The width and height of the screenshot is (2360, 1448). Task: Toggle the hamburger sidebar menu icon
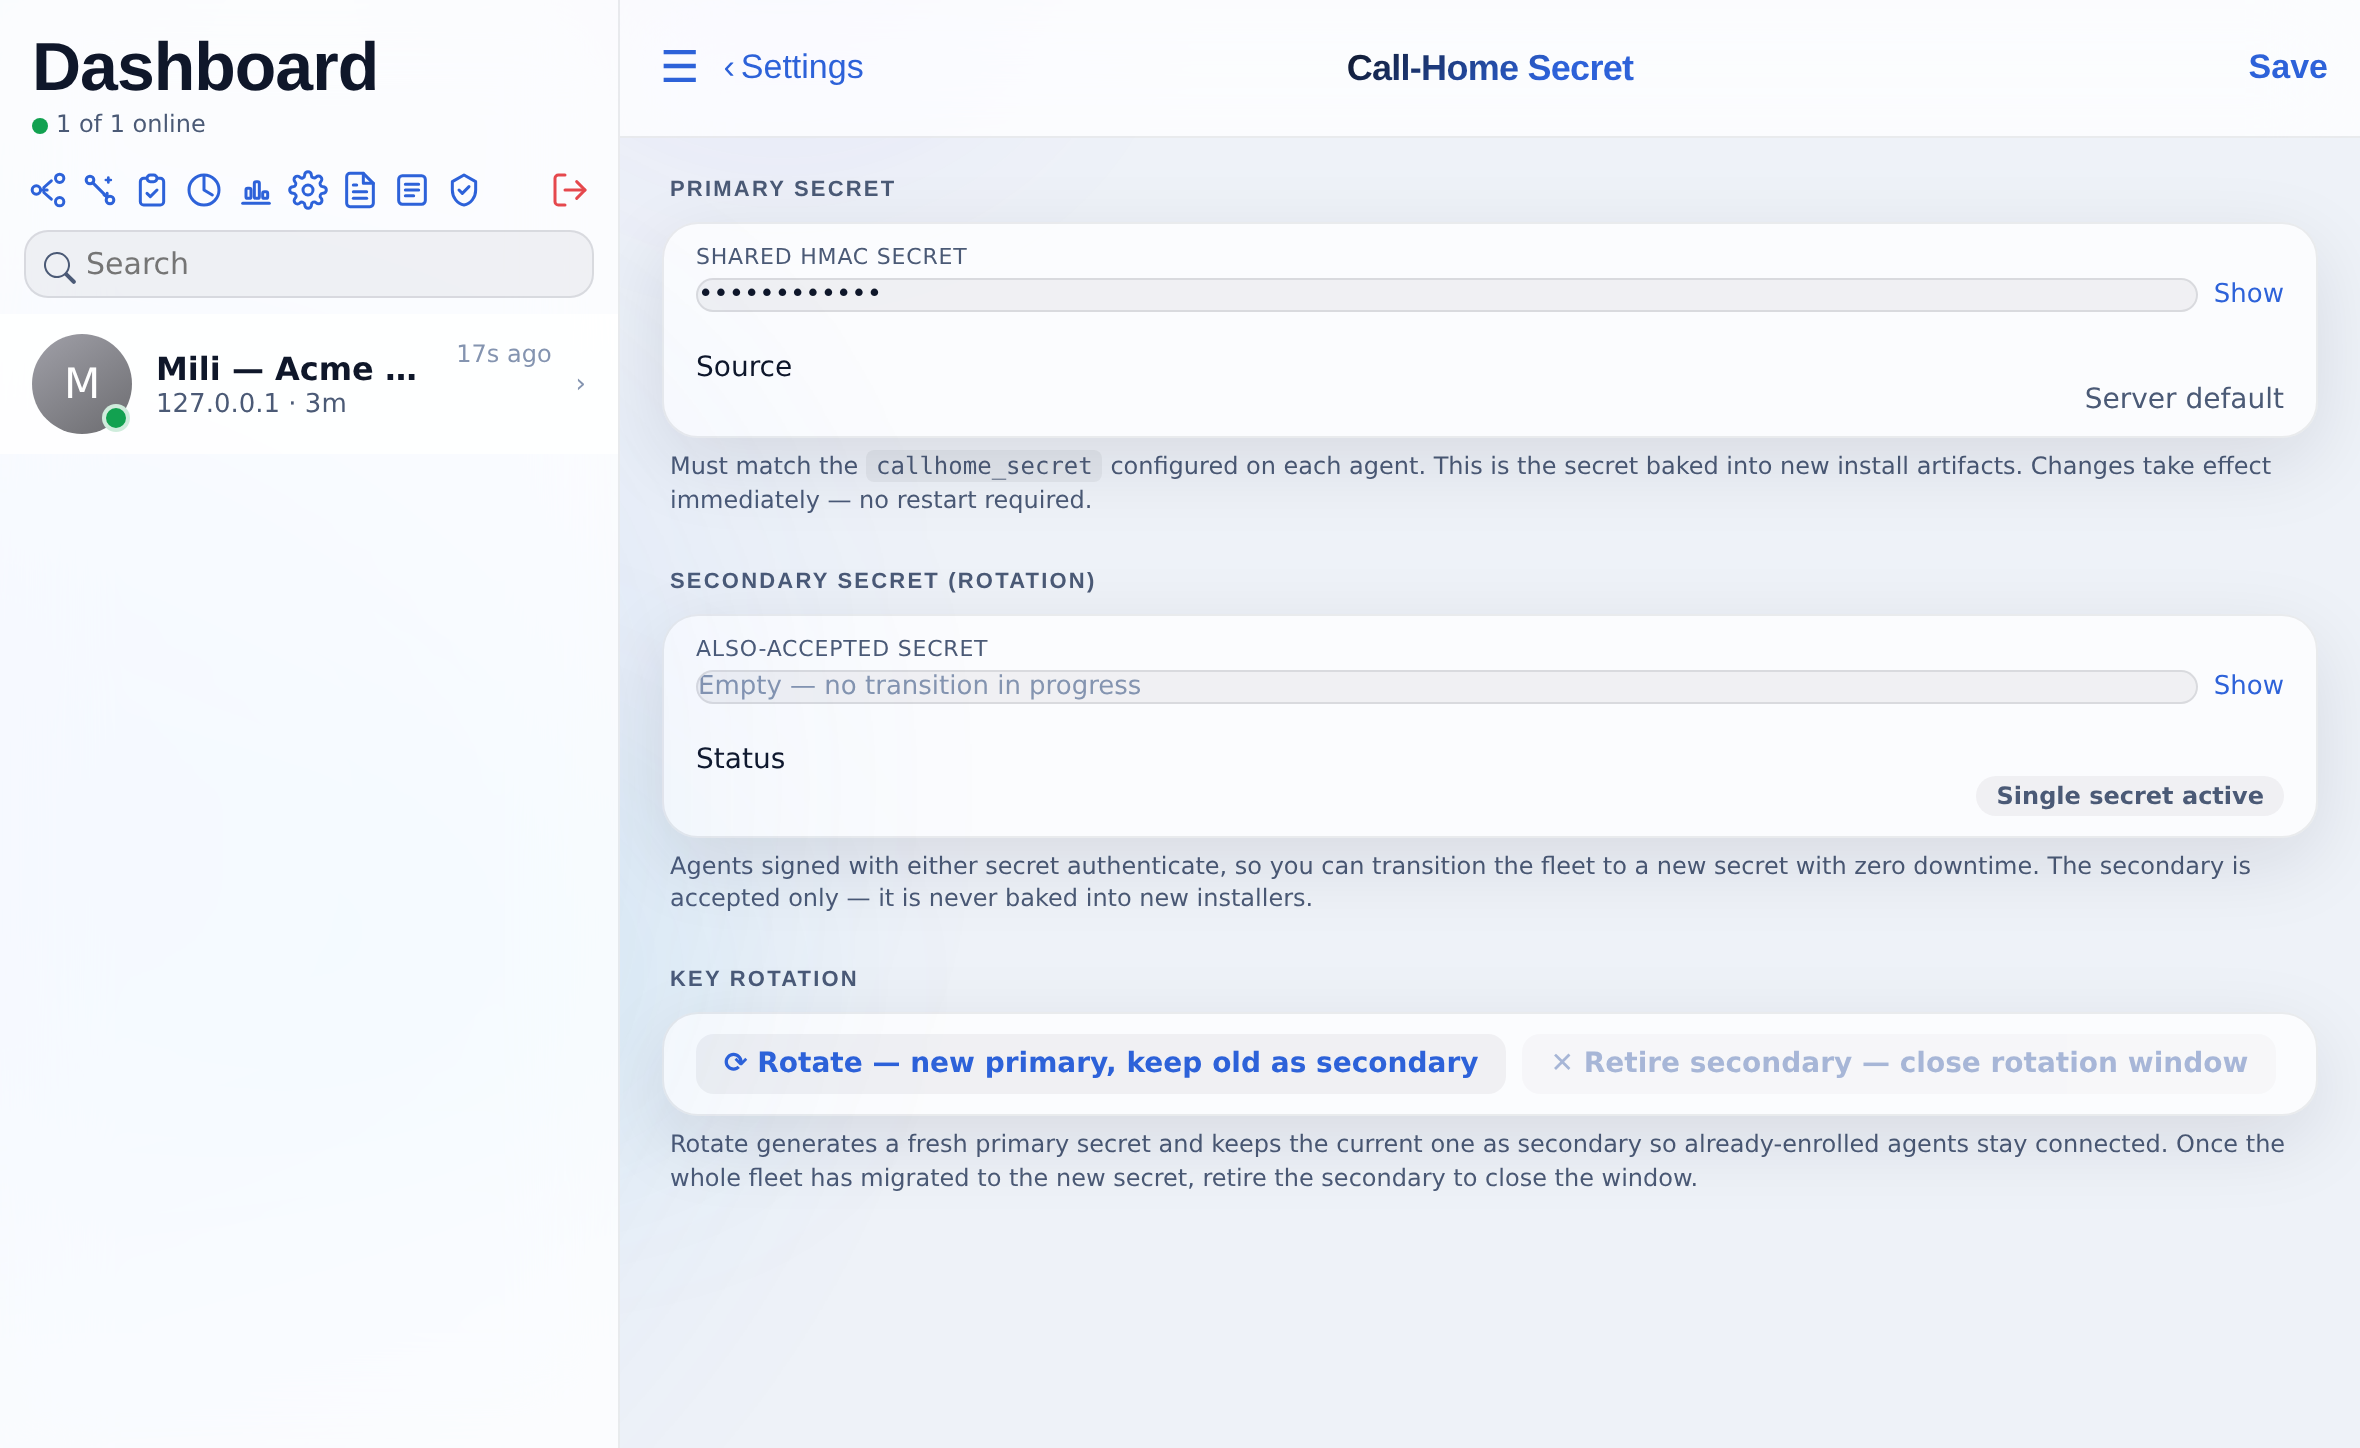coord(680,67)
